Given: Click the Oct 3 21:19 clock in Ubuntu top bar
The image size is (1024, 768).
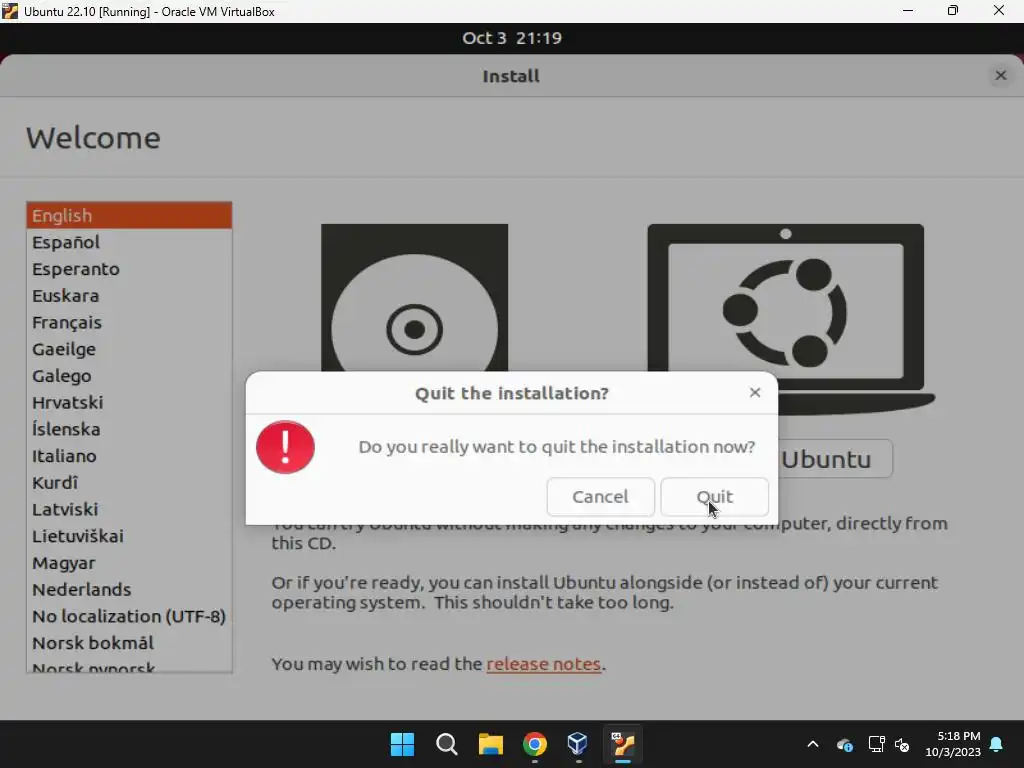Looking at the screenshot, I should point(512,38).
